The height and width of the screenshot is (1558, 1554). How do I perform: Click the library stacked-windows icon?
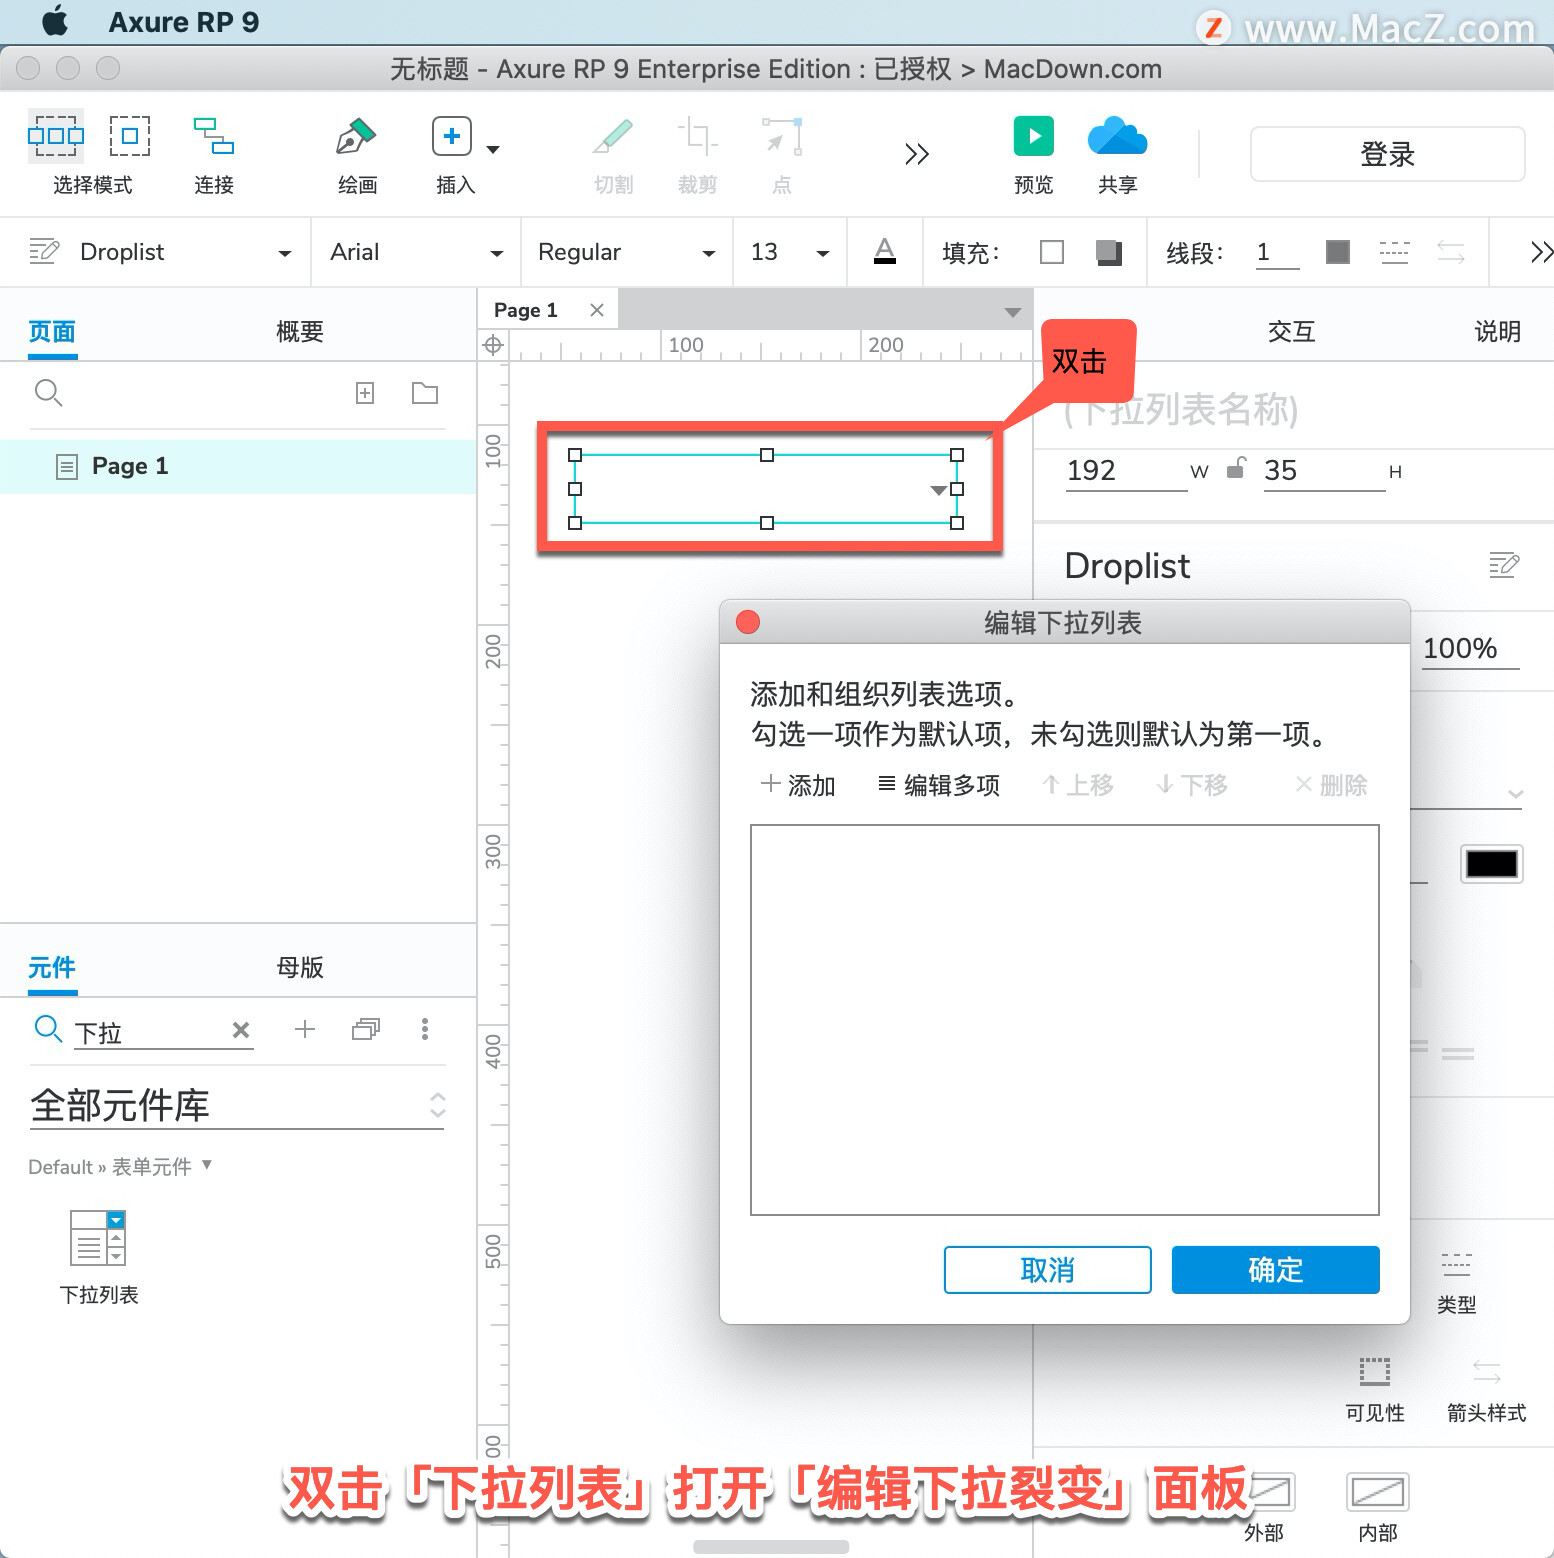(366, 1029)
